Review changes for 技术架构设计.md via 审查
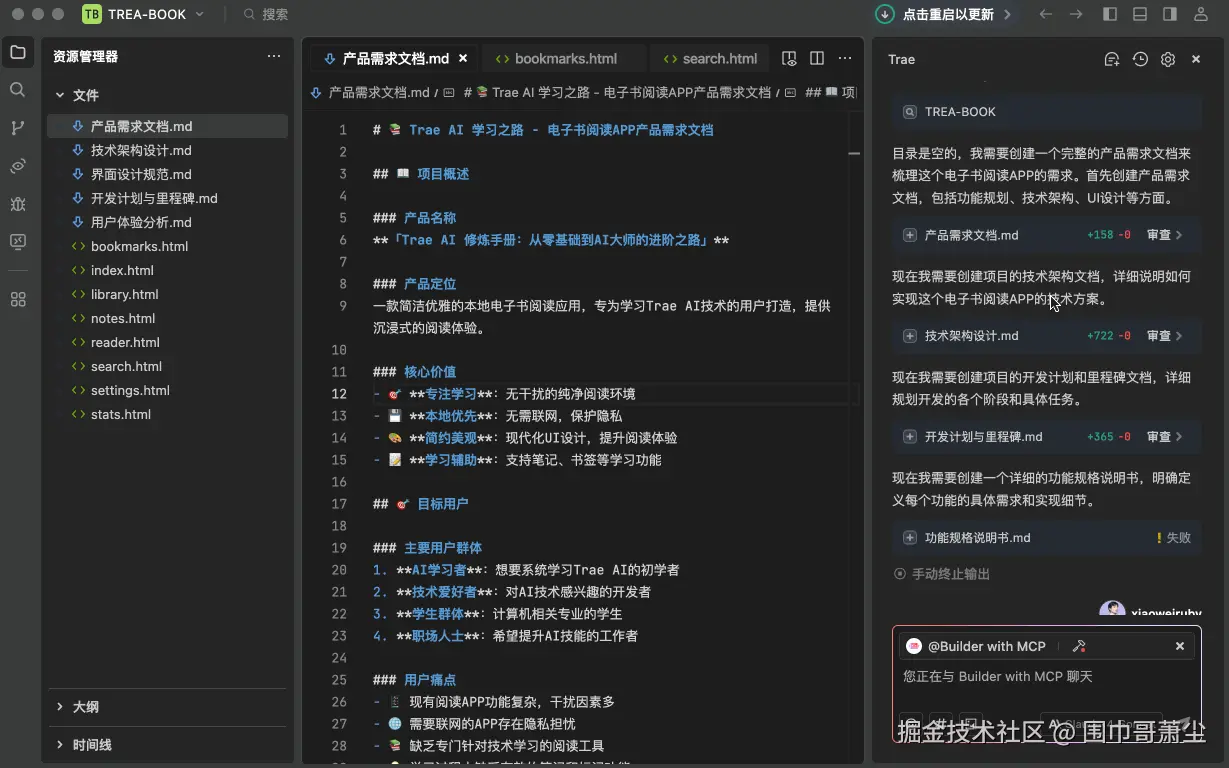The height and width of the screenshot is (768, 1229). 1164,336
